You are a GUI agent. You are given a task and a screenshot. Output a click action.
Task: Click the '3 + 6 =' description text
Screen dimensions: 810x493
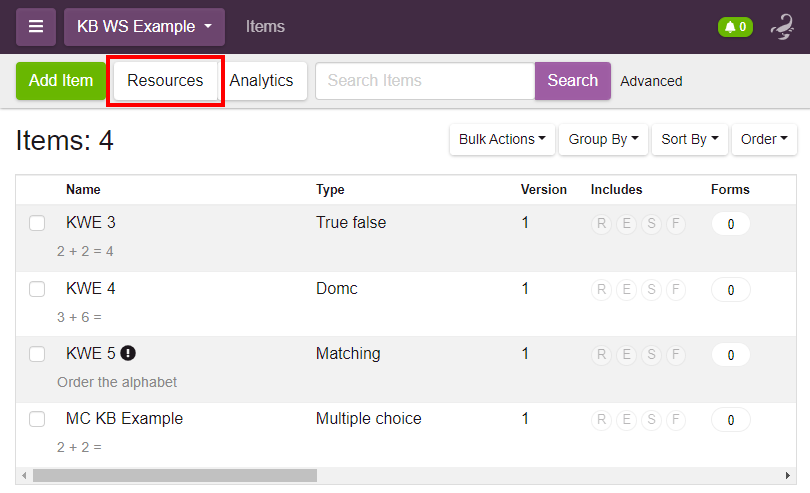point(79,317)
